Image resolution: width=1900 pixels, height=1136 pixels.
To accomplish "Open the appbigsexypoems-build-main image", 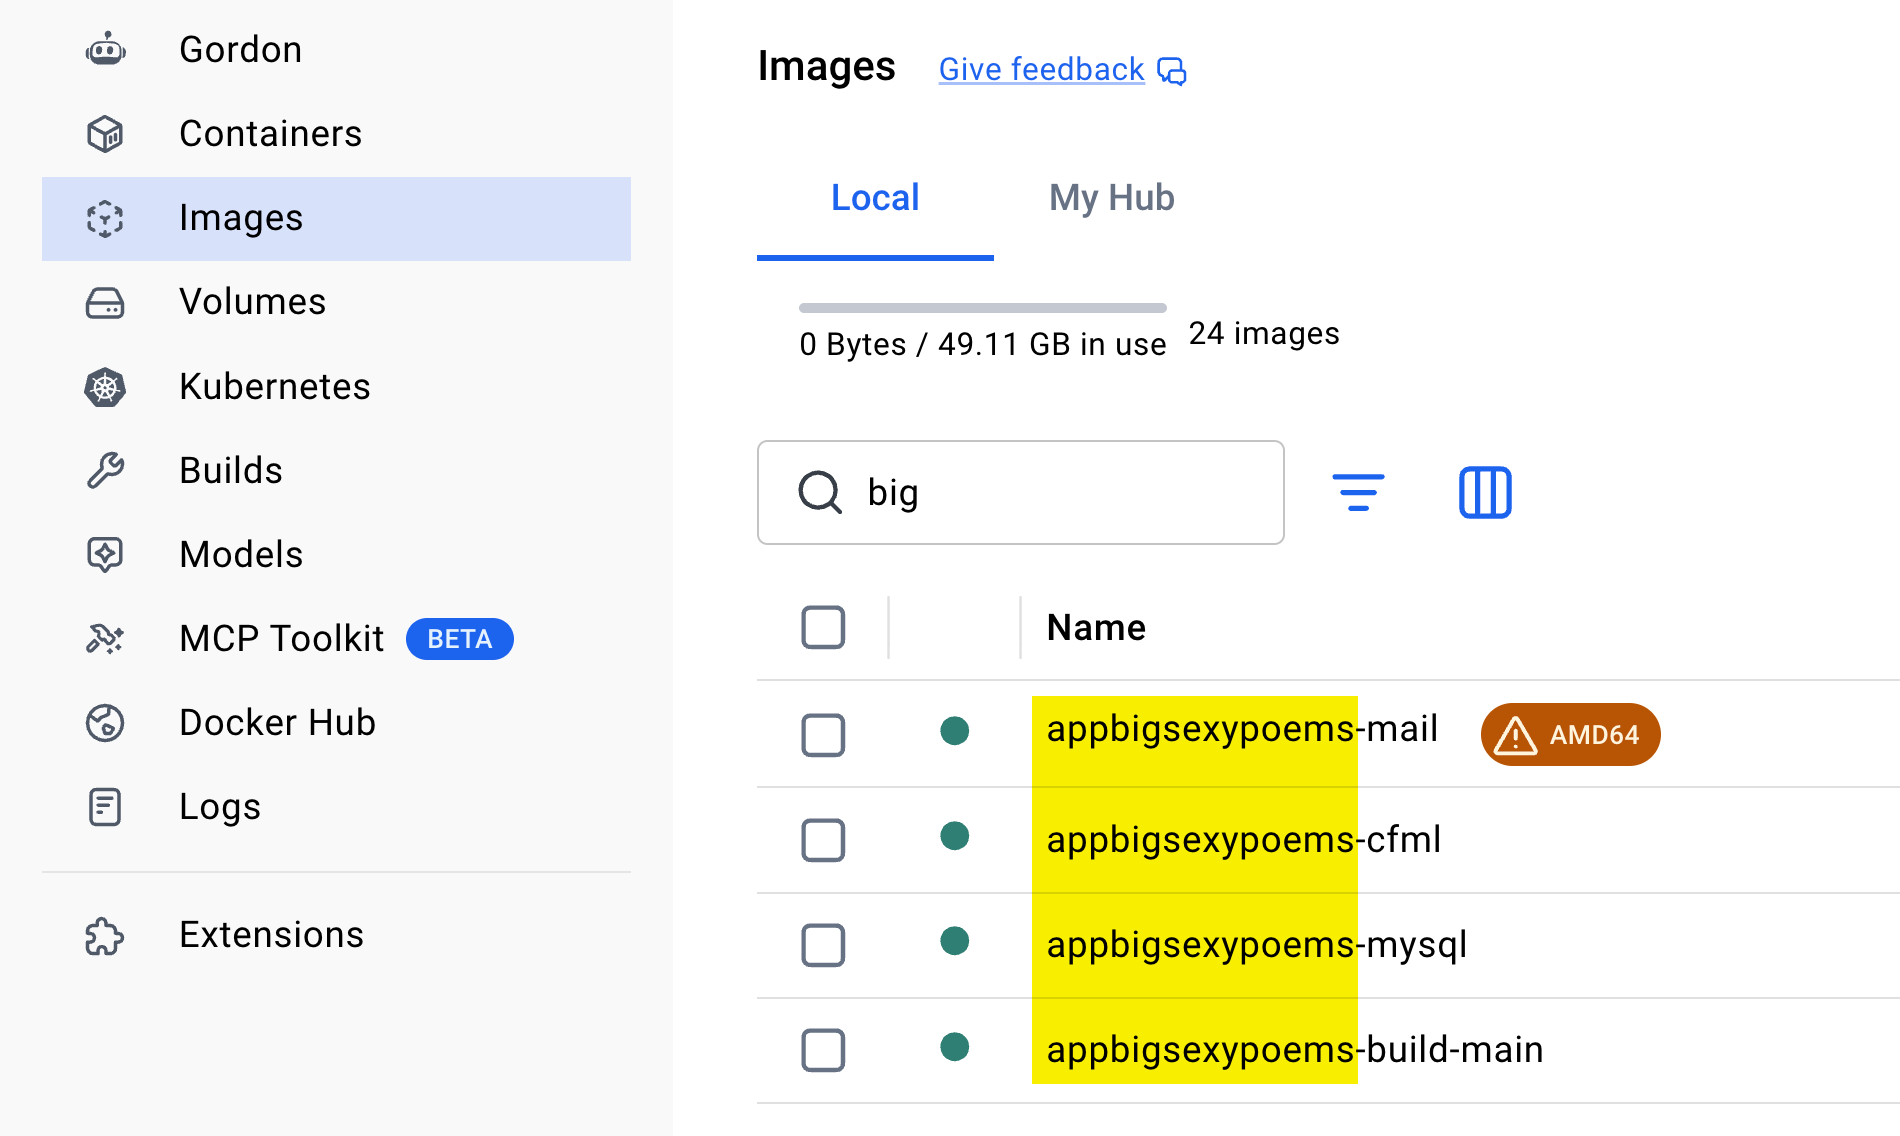I will point(1295,1050).
